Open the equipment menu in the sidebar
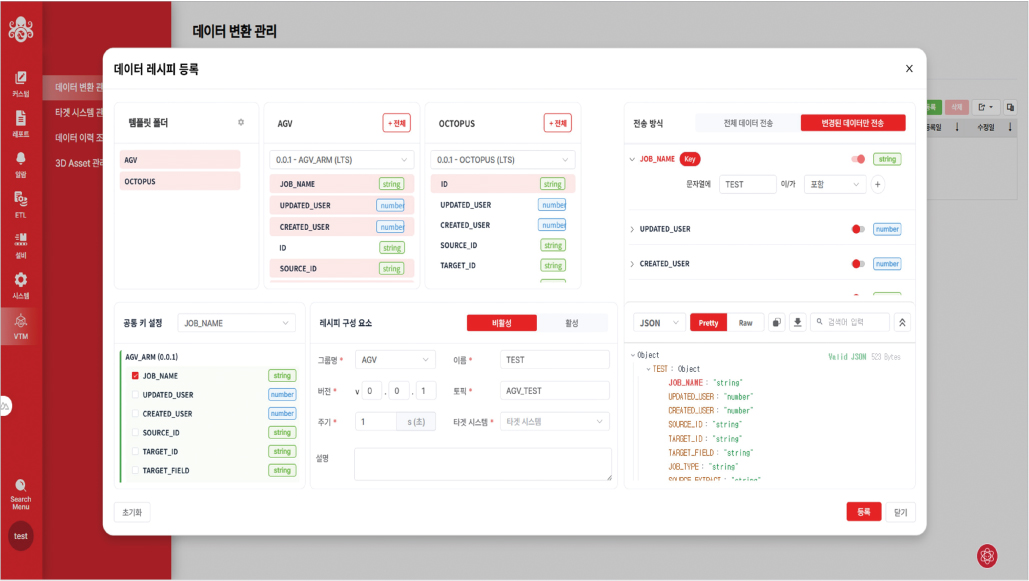Image resolution: width=1029 pixels, height=581 pixels. (21, 245)
